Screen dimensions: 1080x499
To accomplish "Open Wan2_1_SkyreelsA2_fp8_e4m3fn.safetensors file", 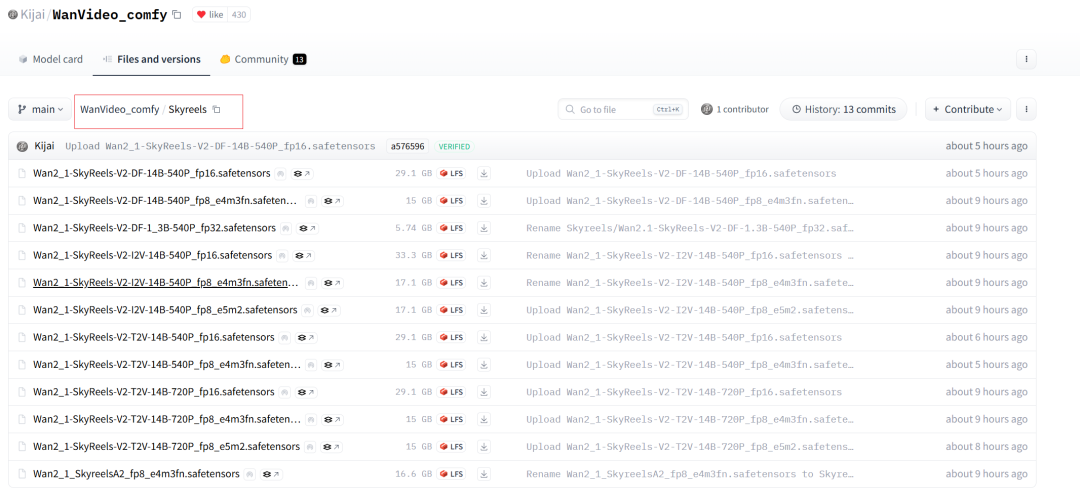I will [x=136, y=474].
